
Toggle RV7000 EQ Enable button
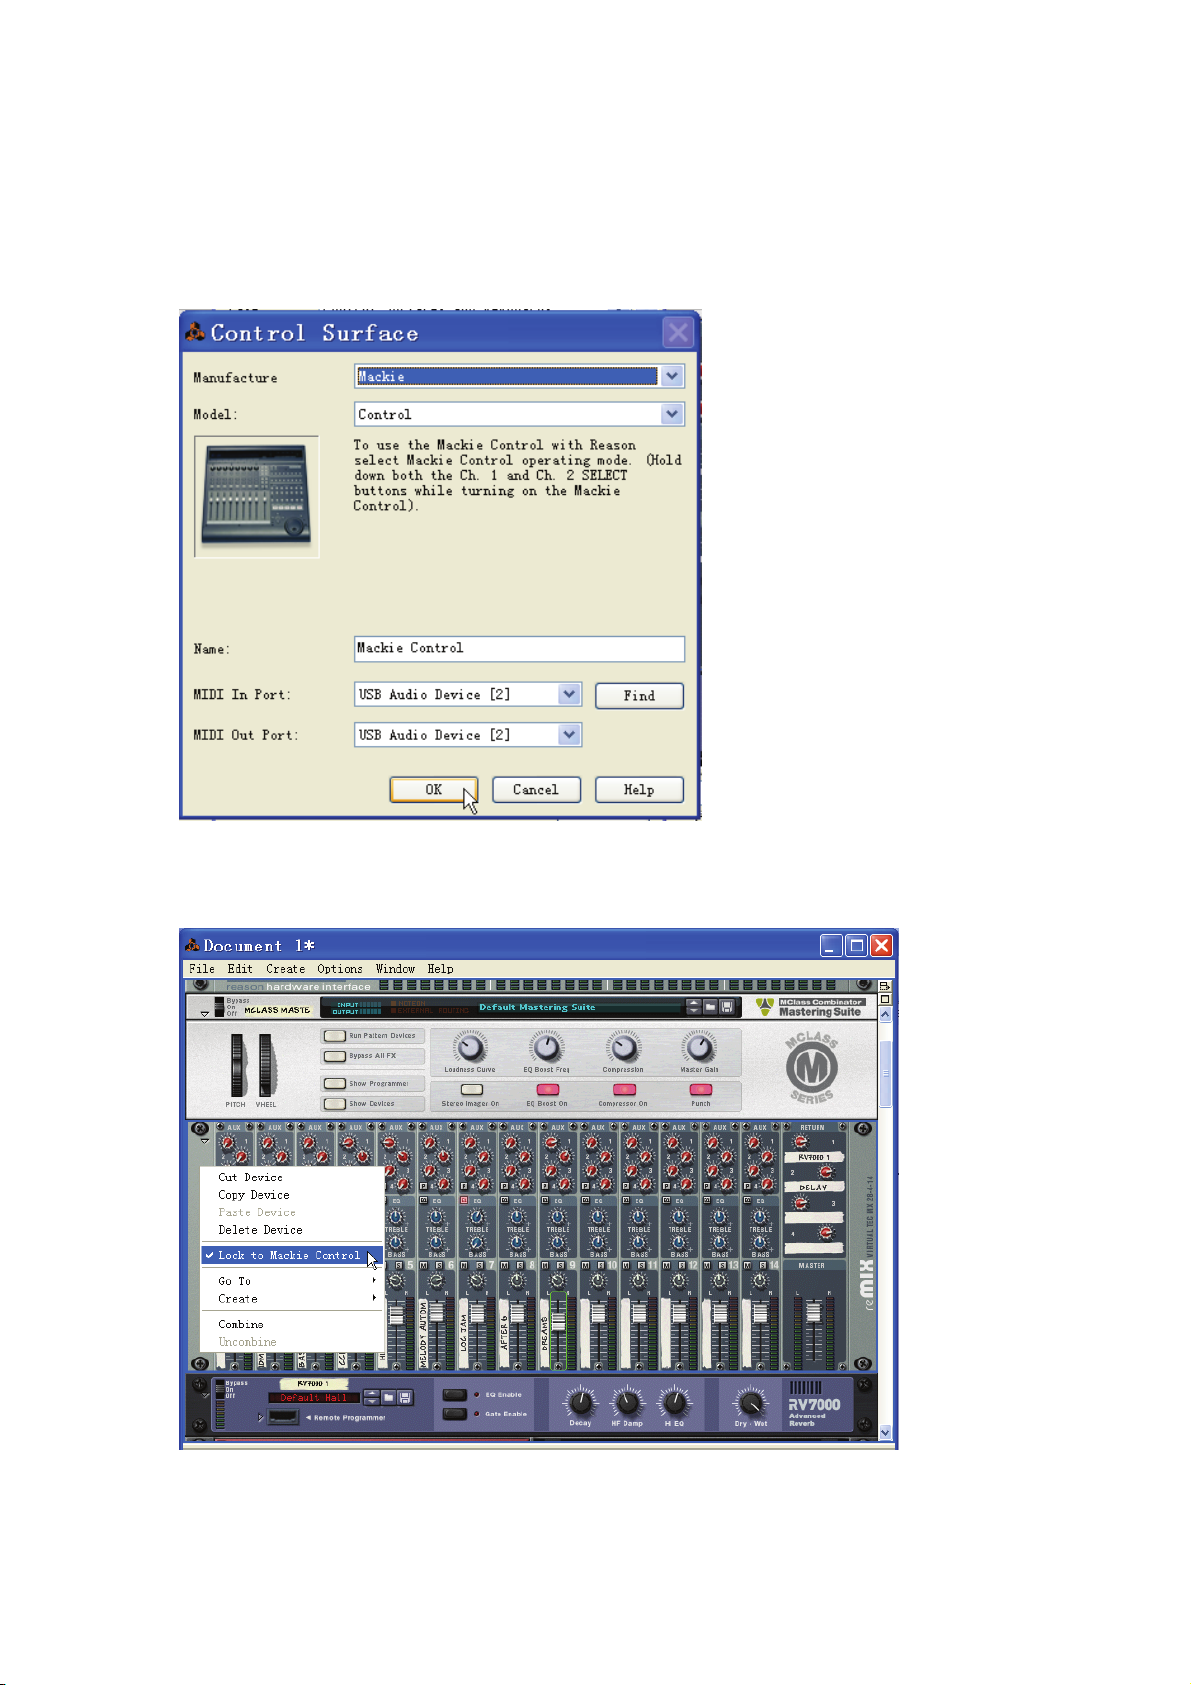point(455,1394)
